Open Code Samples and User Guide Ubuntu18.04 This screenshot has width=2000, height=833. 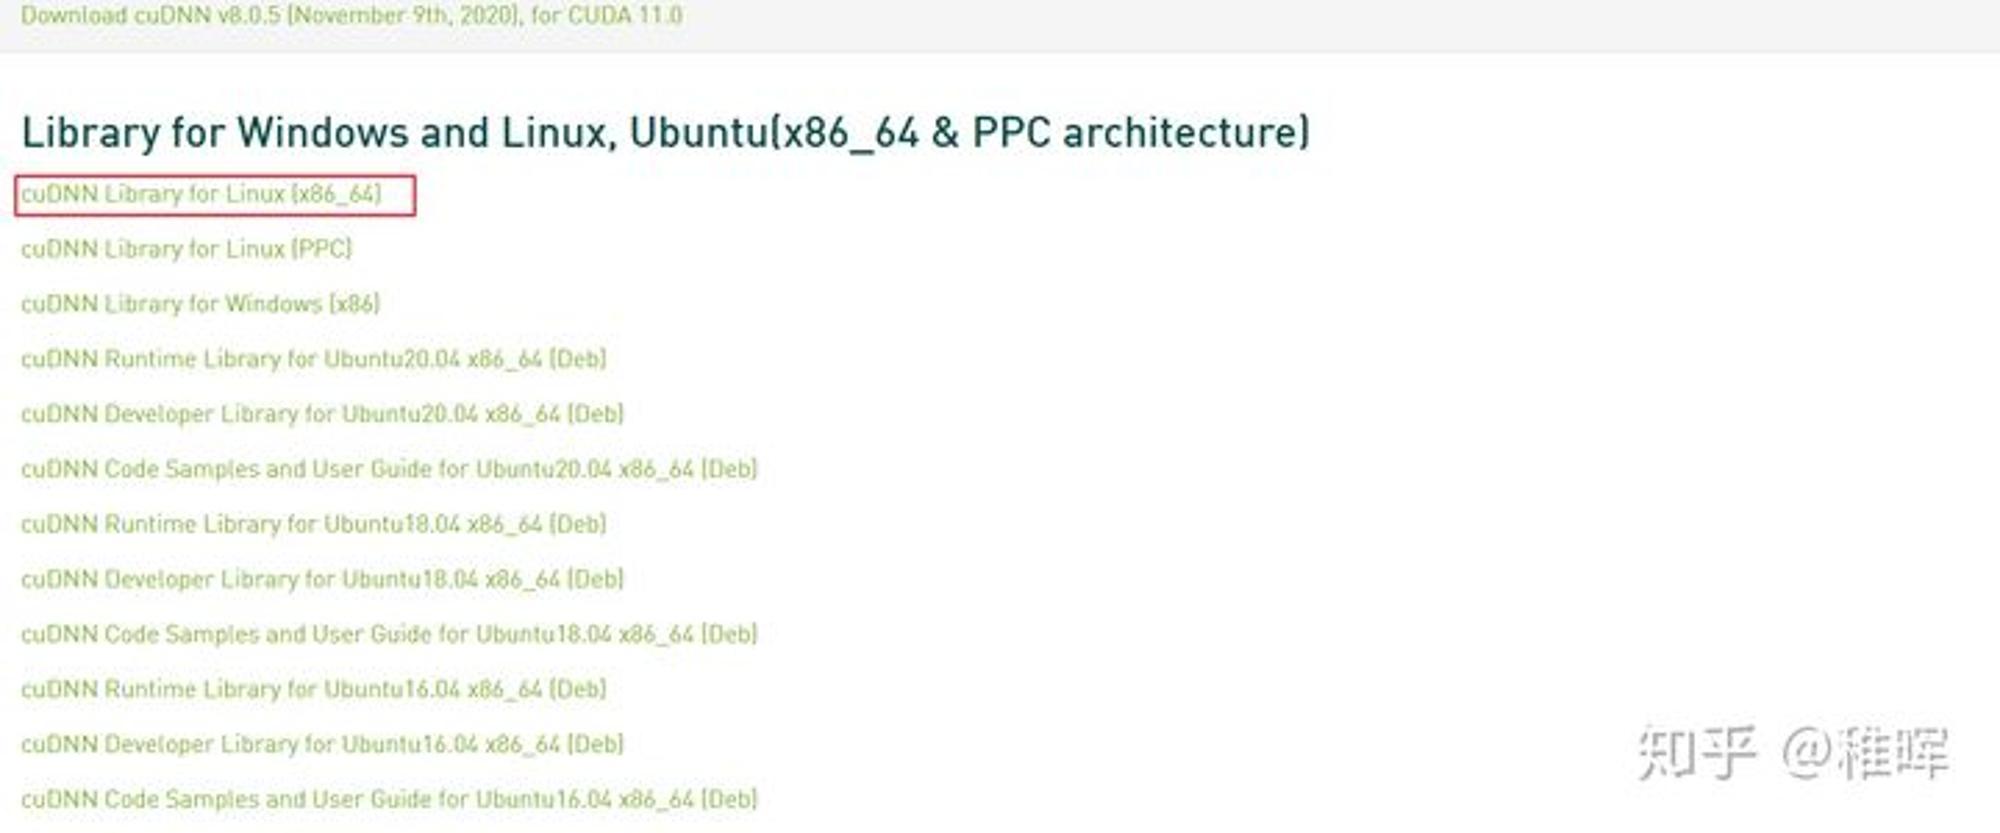coord(389,634)
